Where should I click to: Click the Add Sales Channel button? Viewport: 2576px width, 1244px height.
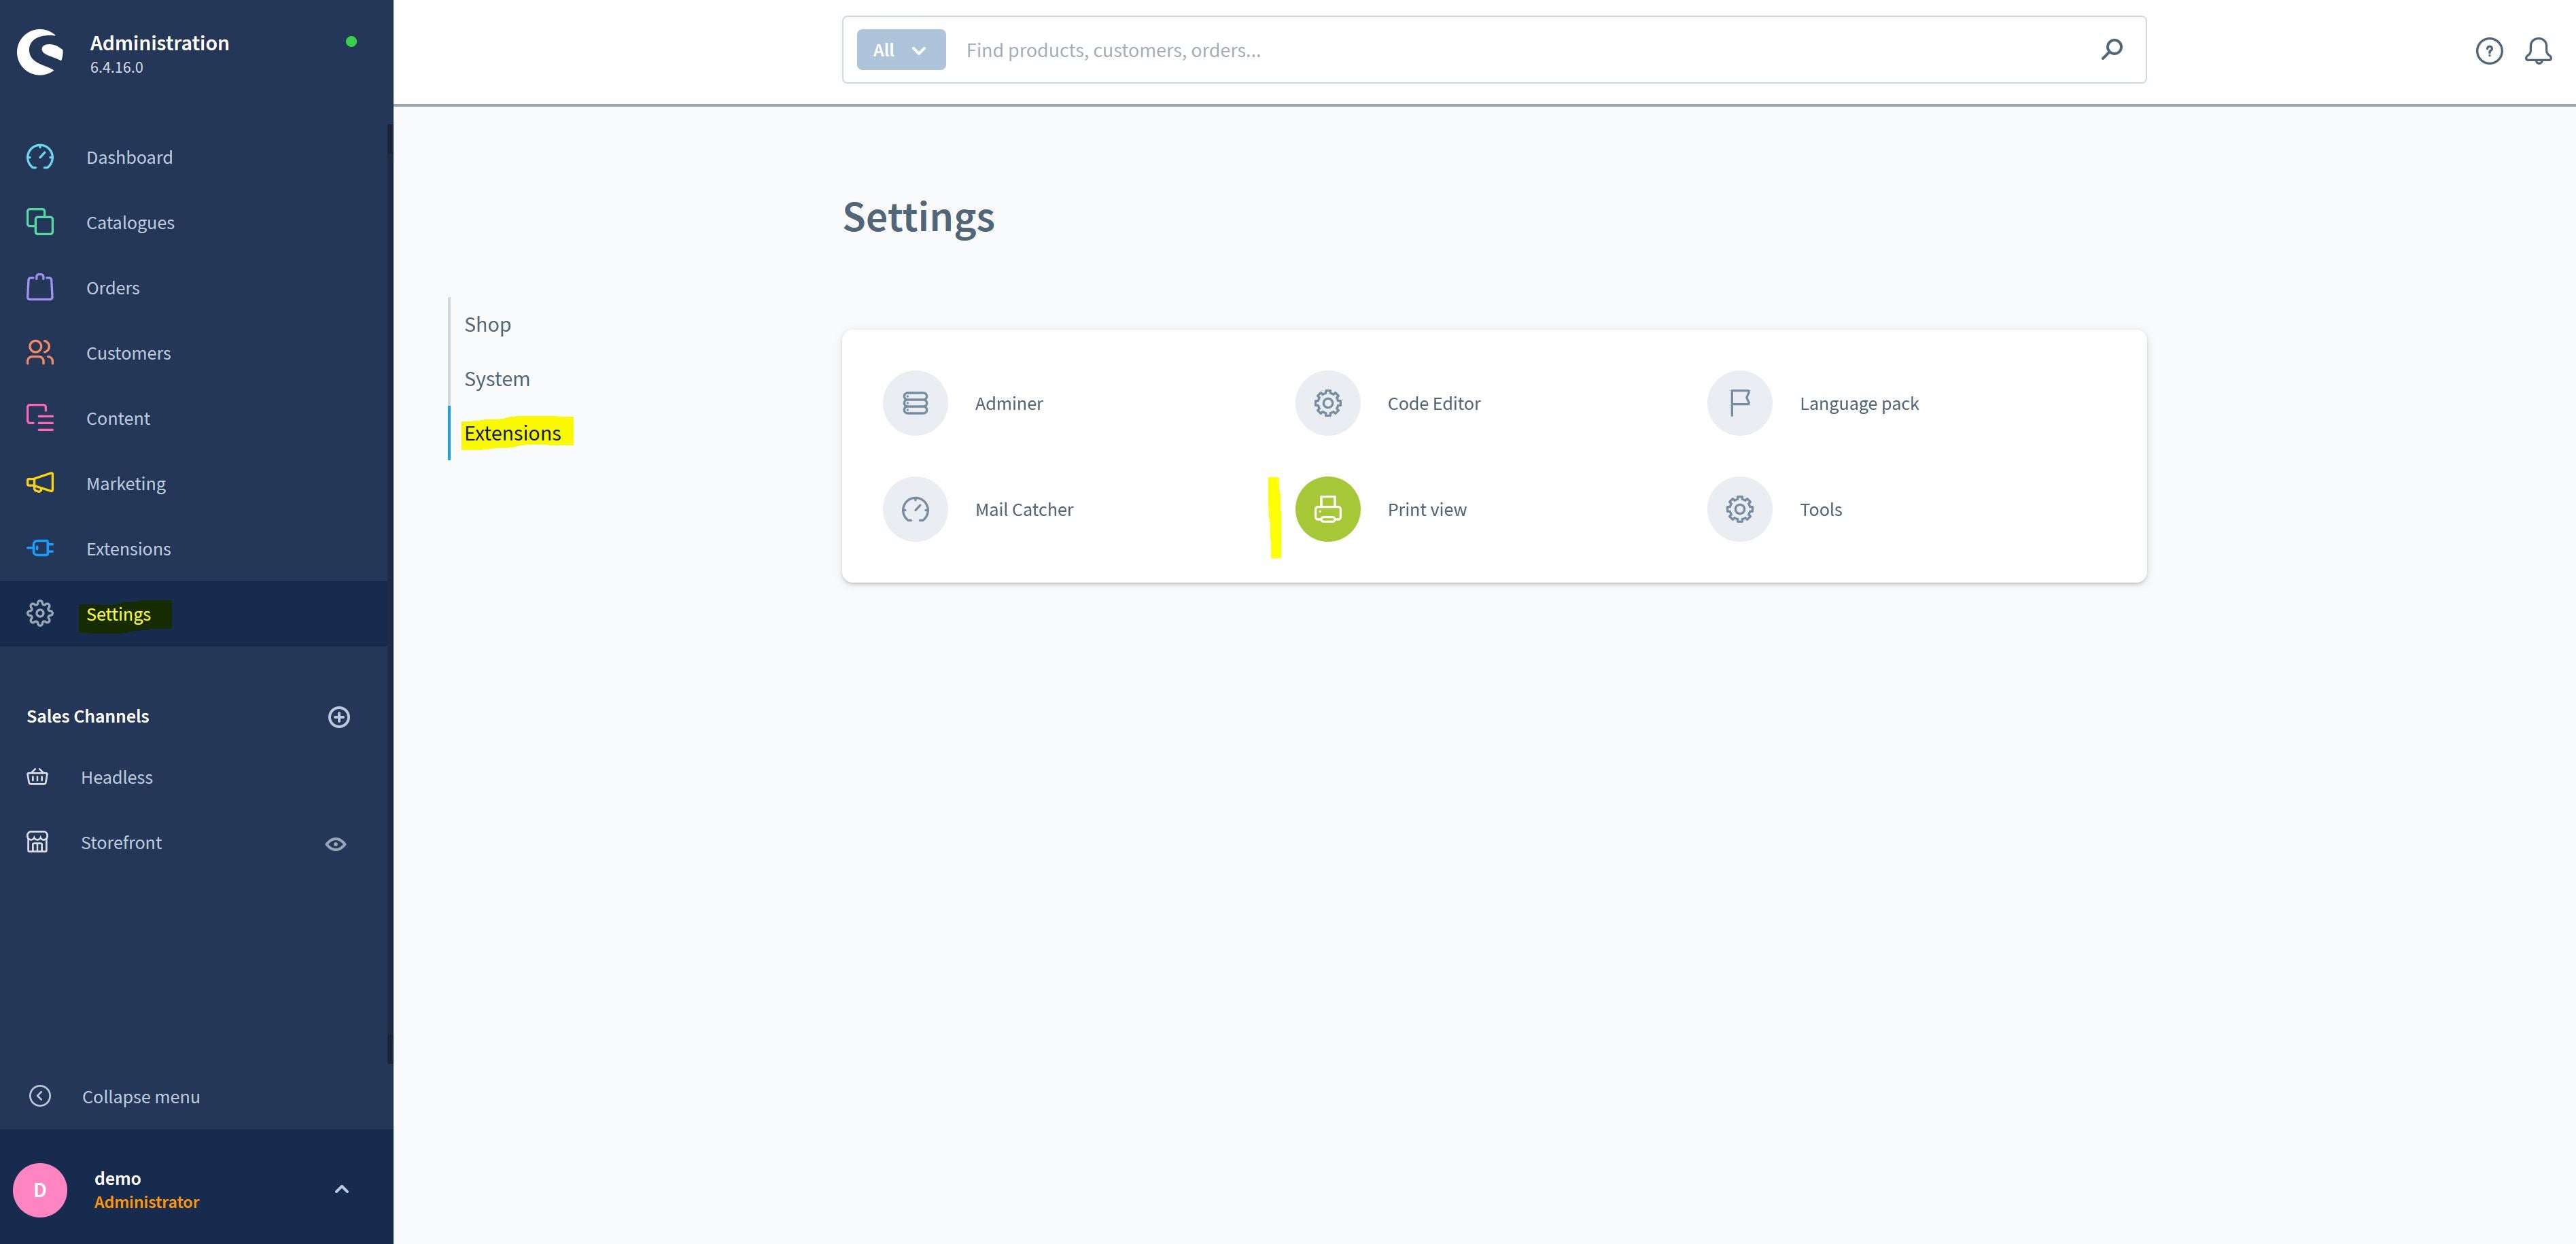pos(338,716)
